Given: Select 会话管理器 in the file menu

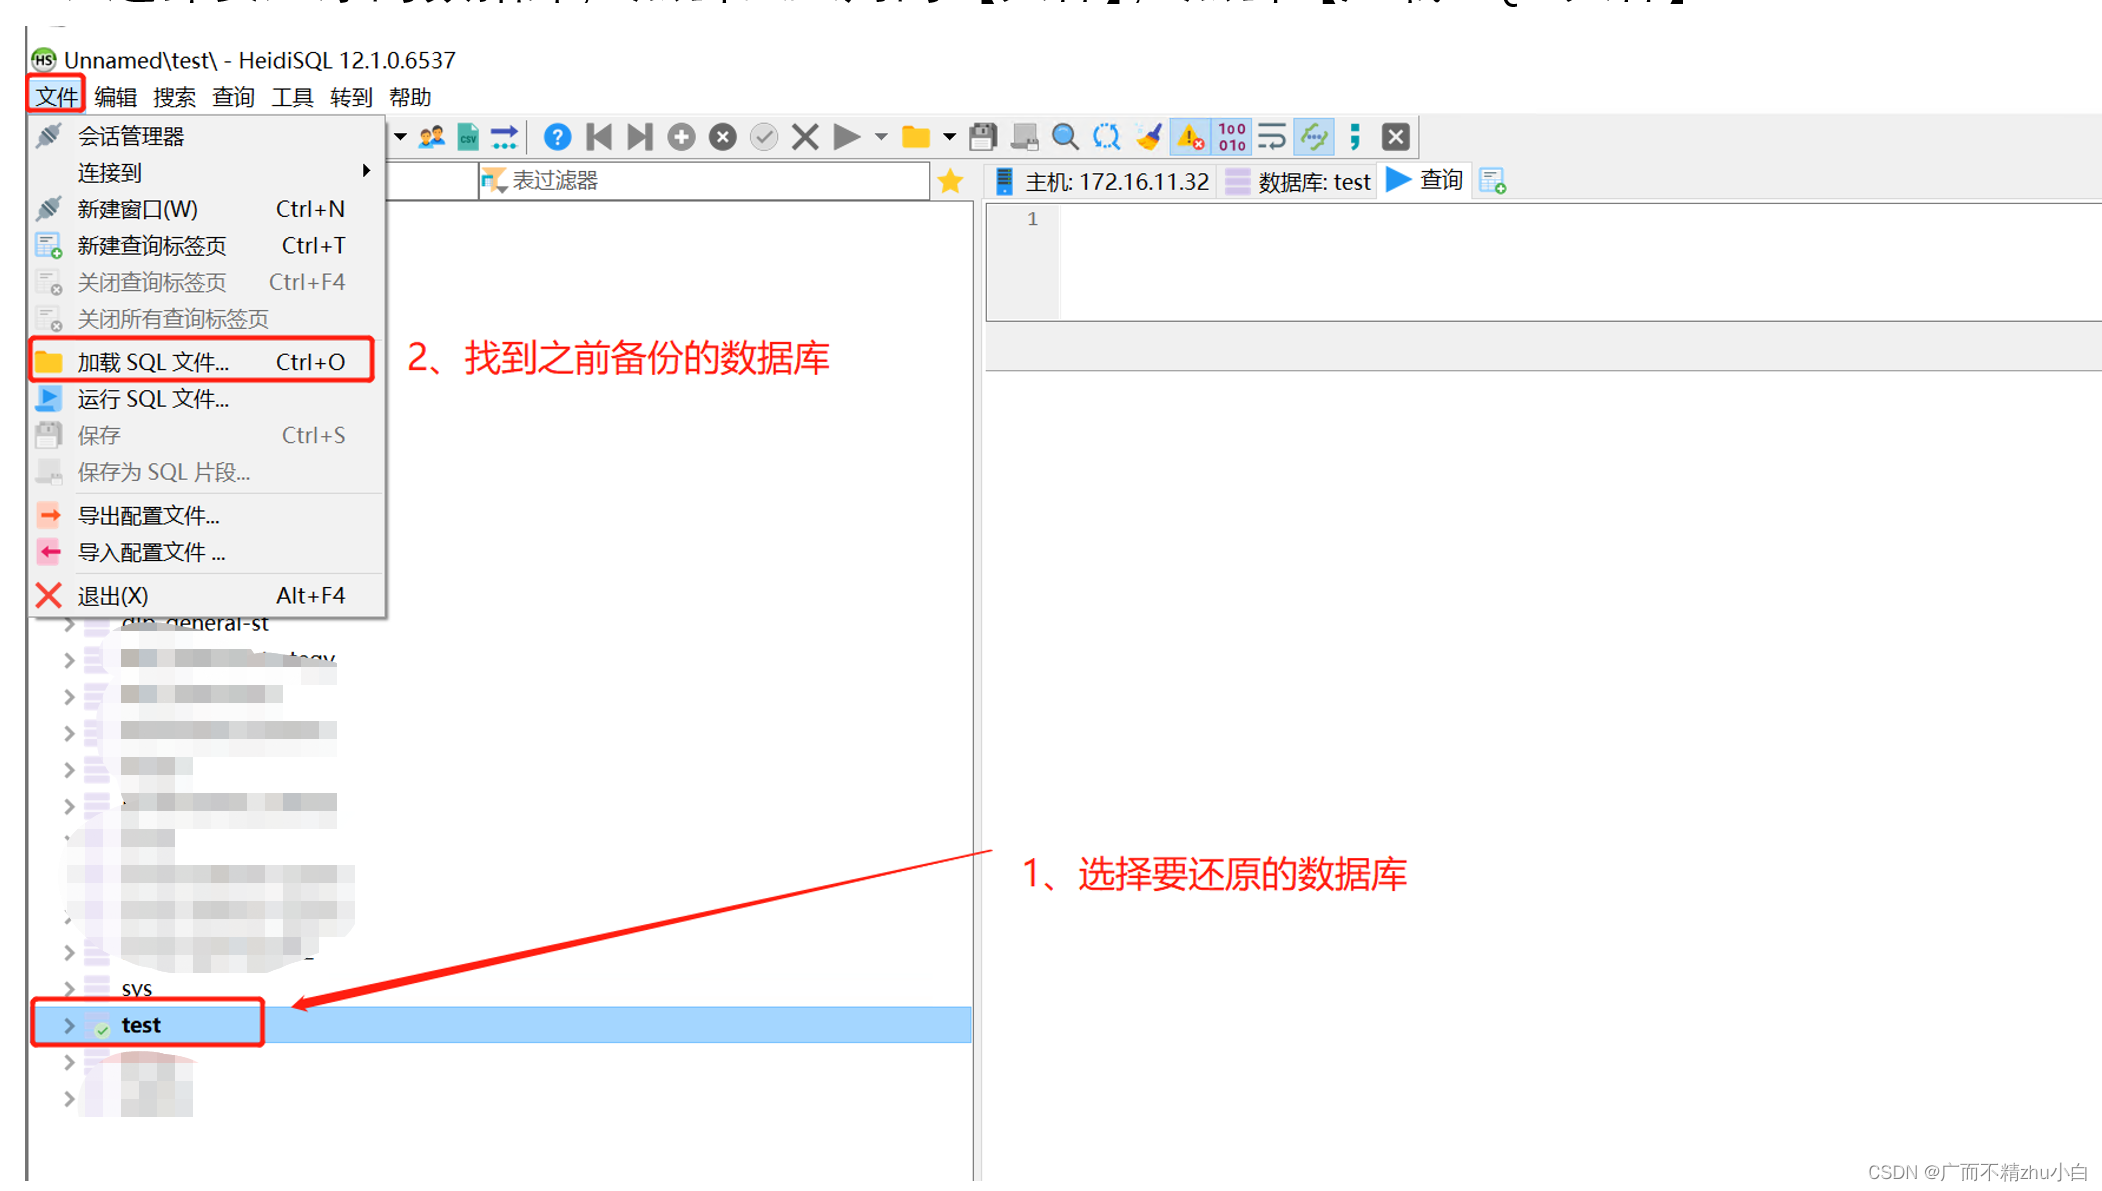Looking at the screenshot, I should [x=207, y=136].
